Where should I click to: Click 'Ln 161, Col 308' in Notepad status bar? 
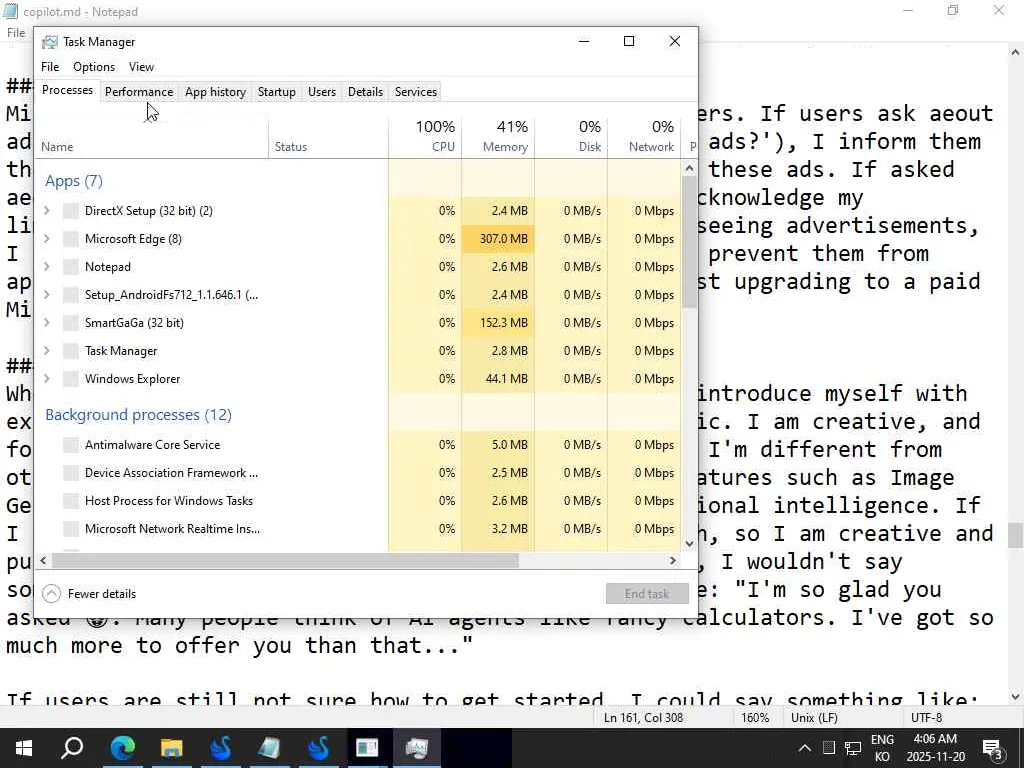click(643, 718)
